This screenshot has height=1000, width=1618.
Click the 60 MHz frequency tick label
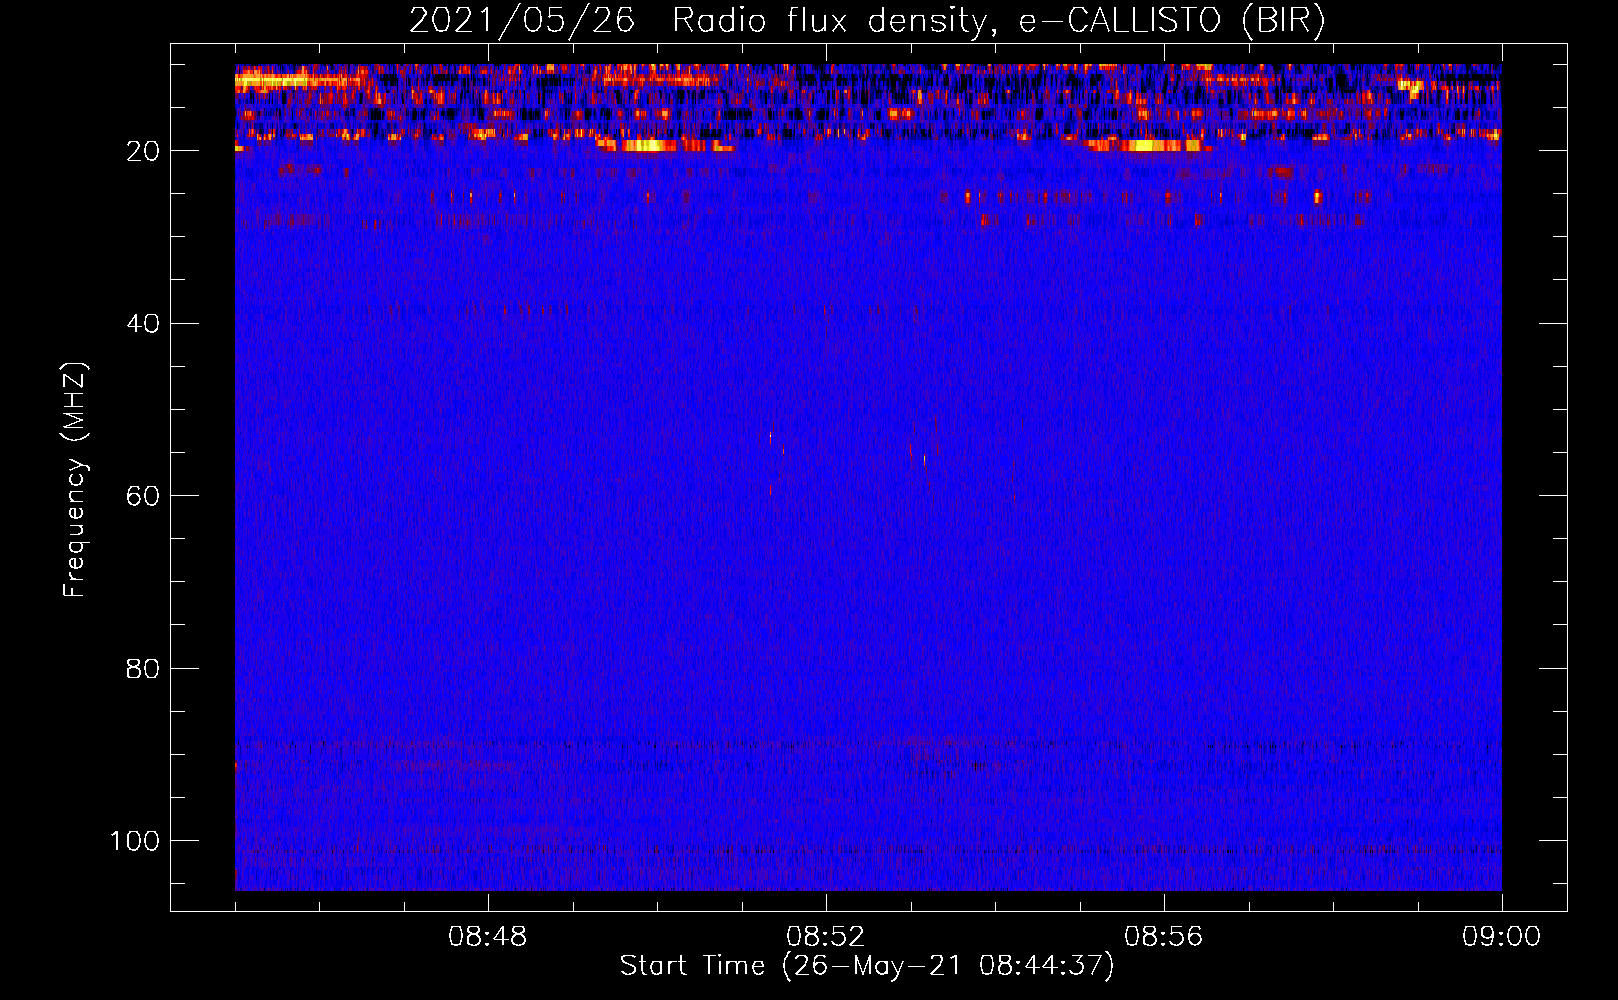143,496
